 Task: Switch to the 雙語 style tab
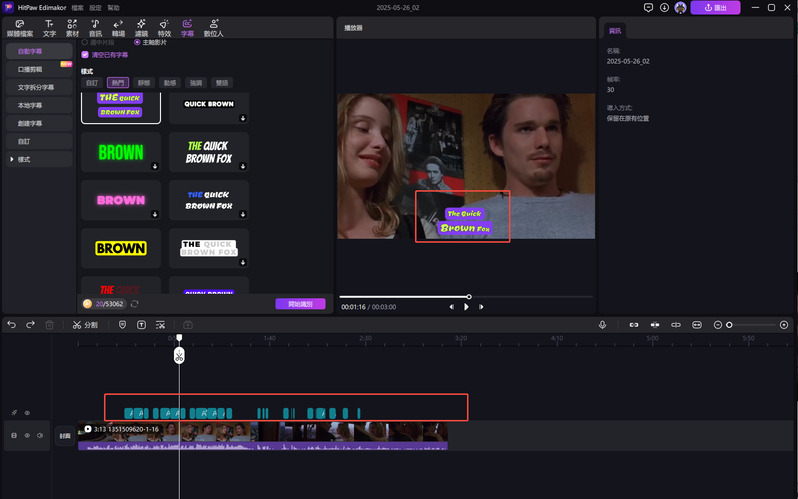coord(221,82)
